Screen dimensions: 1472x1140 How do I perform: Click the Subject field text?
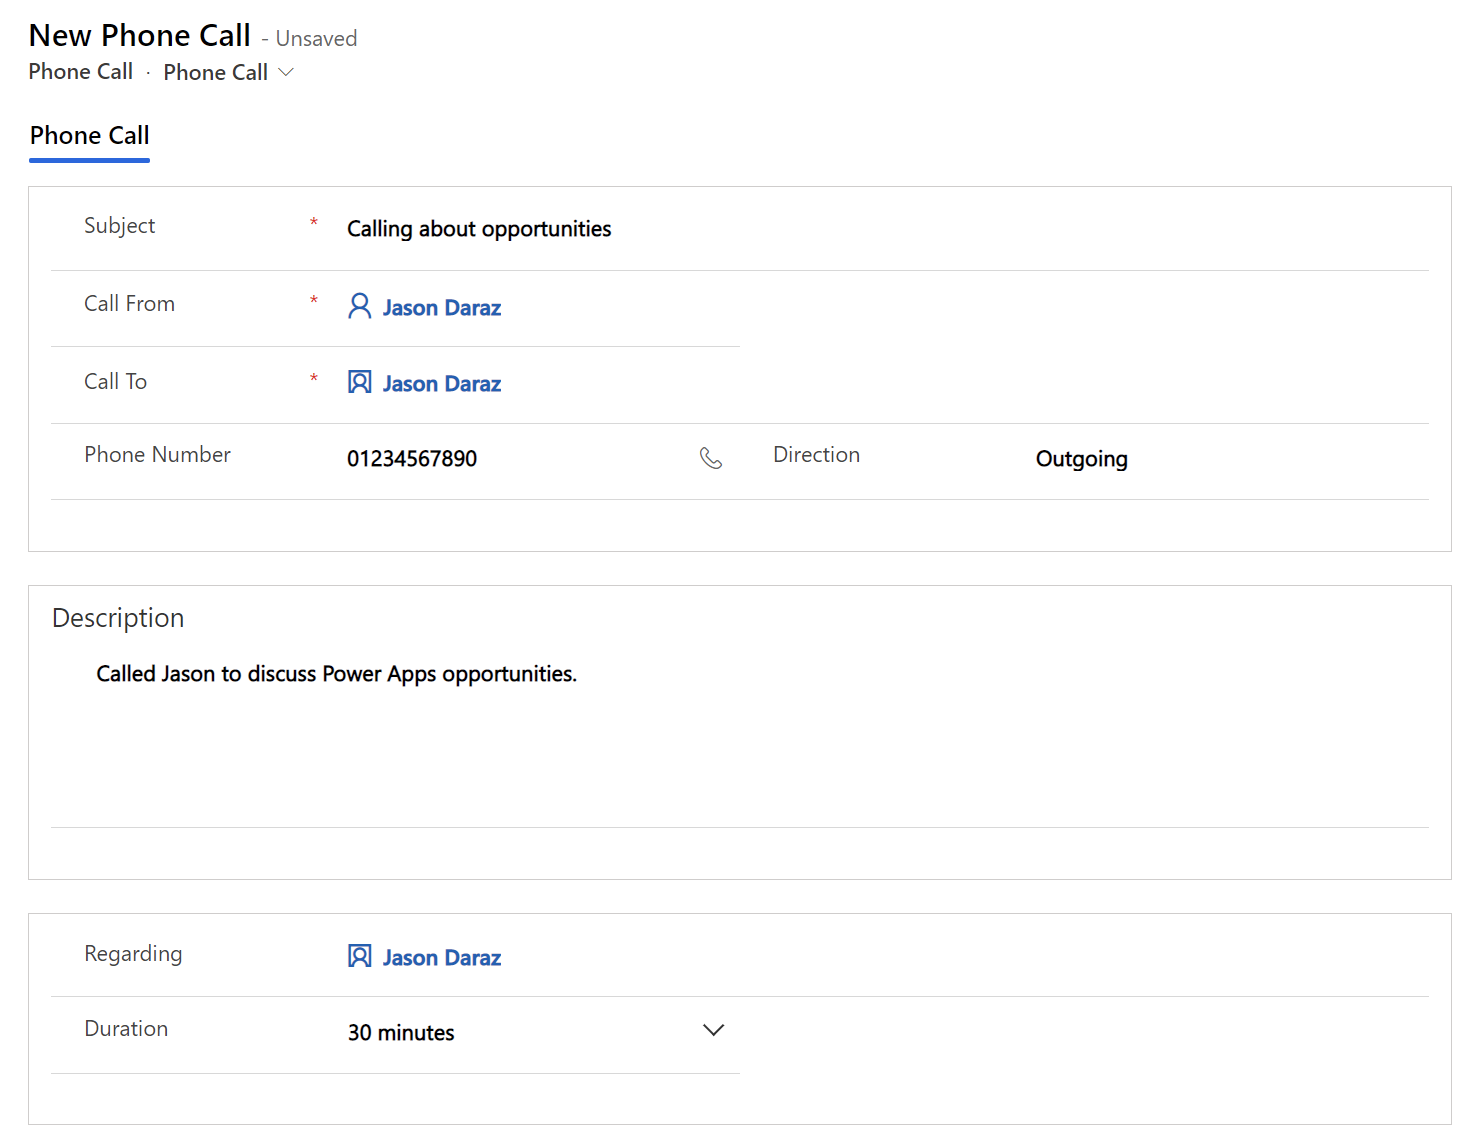pos(479,229)
